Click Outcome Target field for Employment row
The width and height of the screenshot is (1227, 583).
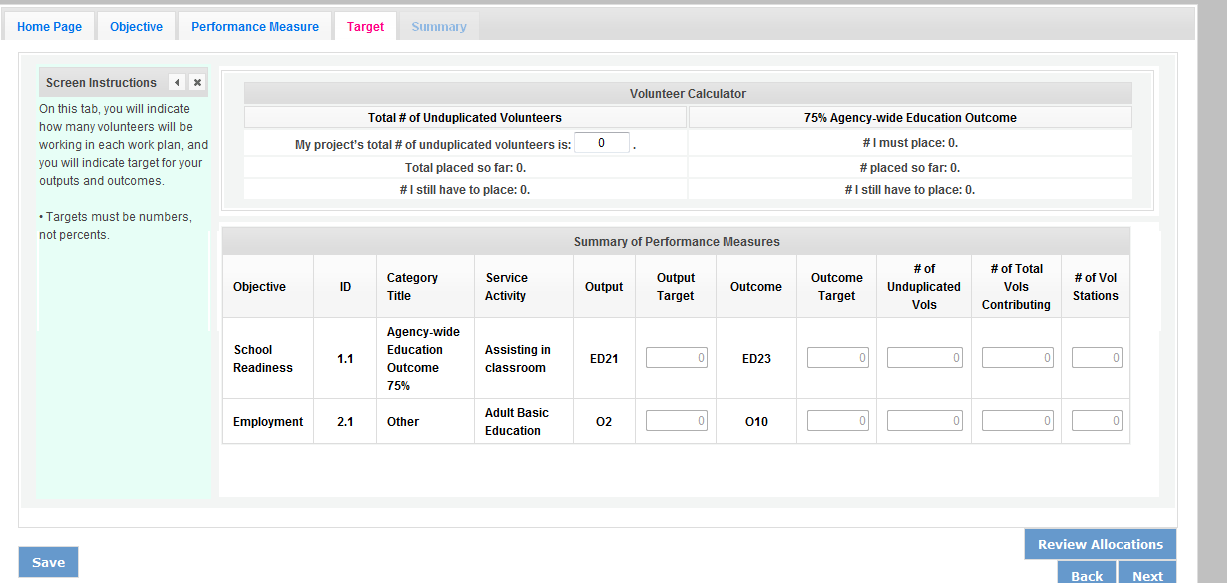(x=837, y=421)
